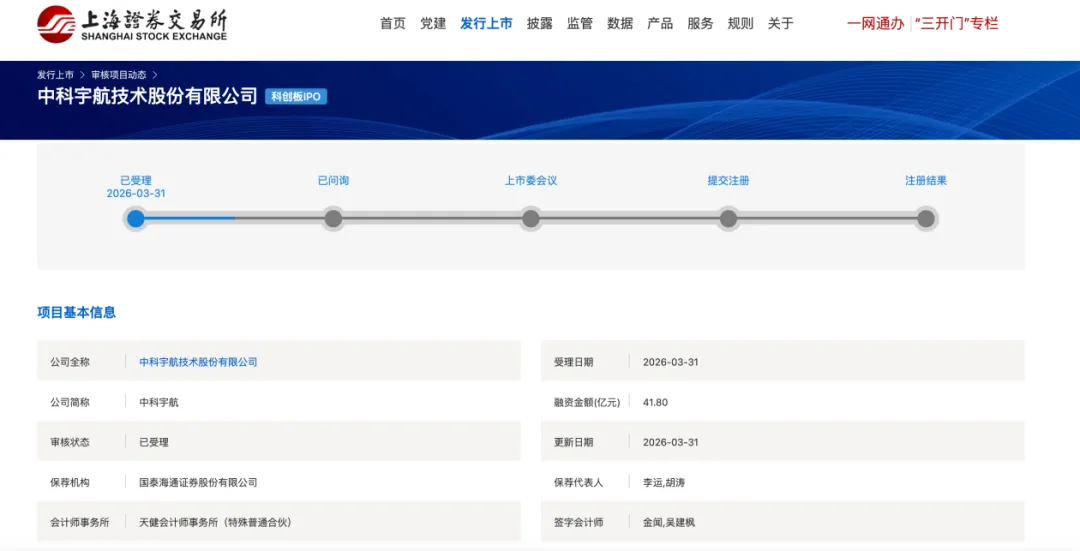
Task: Go to 发行上市 in breadcrumb
Action: [x=55, y=74]
